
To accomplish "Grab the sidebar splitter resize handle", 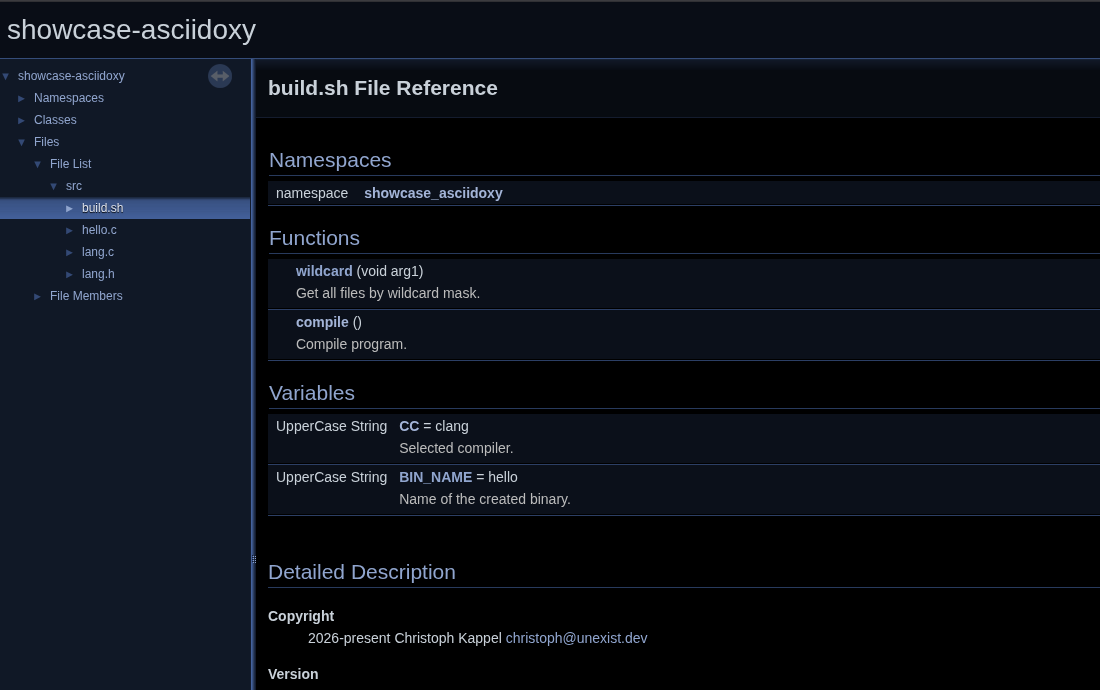I will click(253, 560).
